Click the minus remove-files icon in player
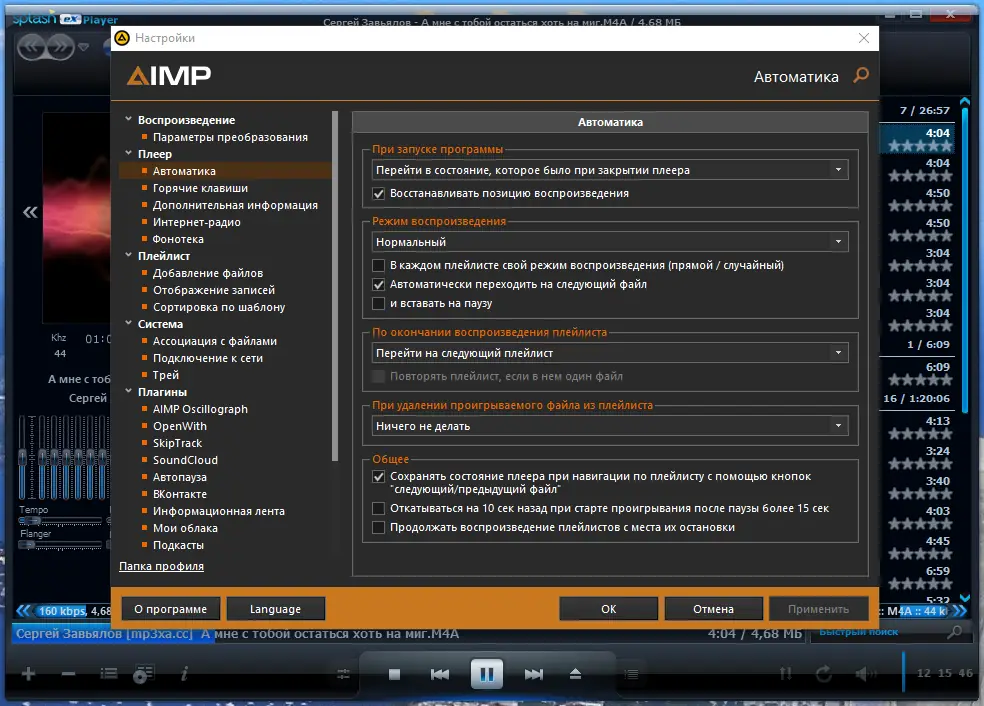984x706 pixels. click(x=68, y=674)
